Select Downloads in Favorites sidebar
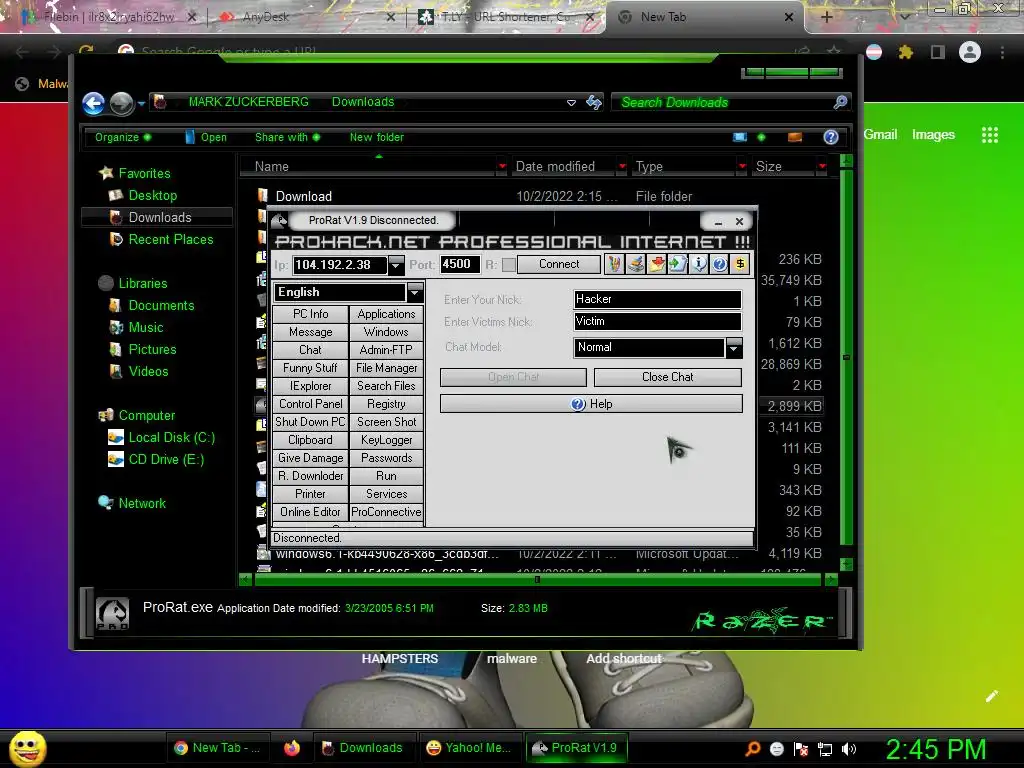The height and width of the screenshot is (768, 1024). click(157, 217)
